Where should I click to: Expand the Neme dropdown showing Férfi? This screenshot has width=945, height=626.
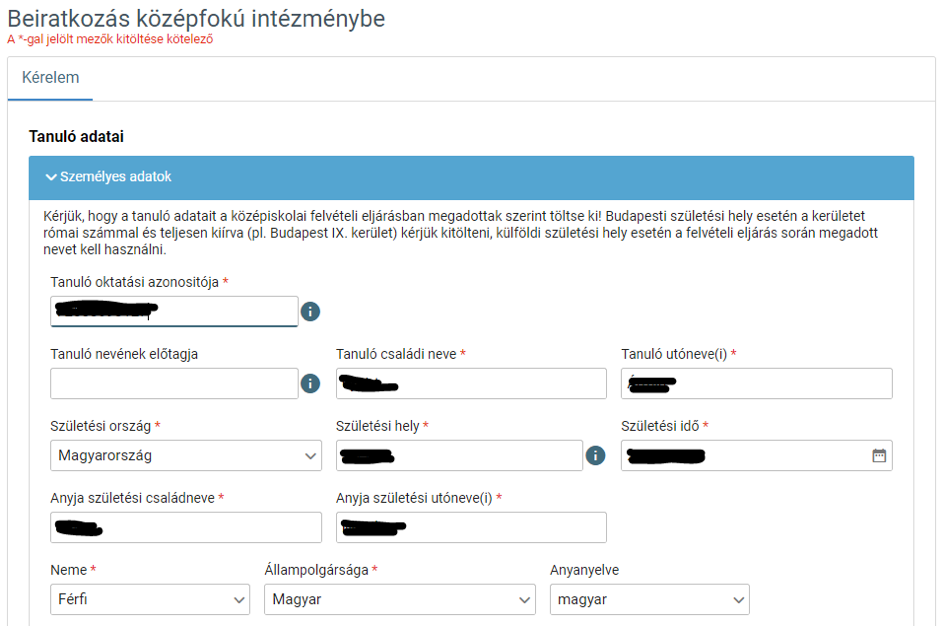[x=150, y=600]
